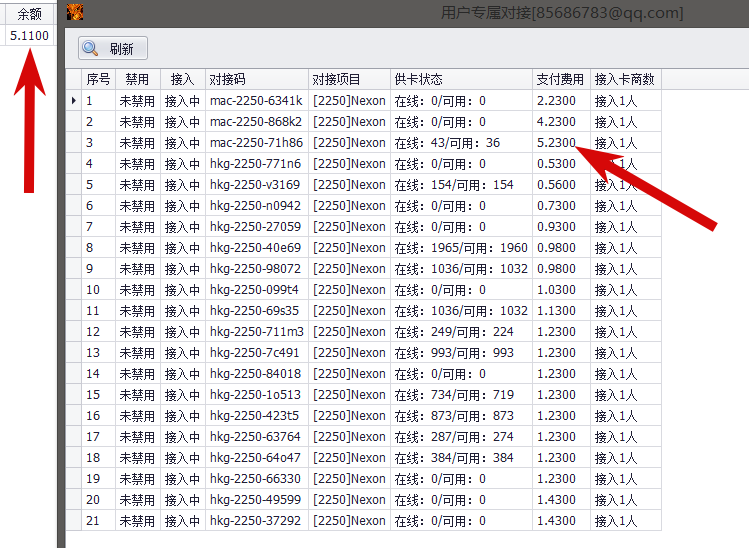
Task: Select cell hkg-2250-40e69
Action: pos(257,248)
